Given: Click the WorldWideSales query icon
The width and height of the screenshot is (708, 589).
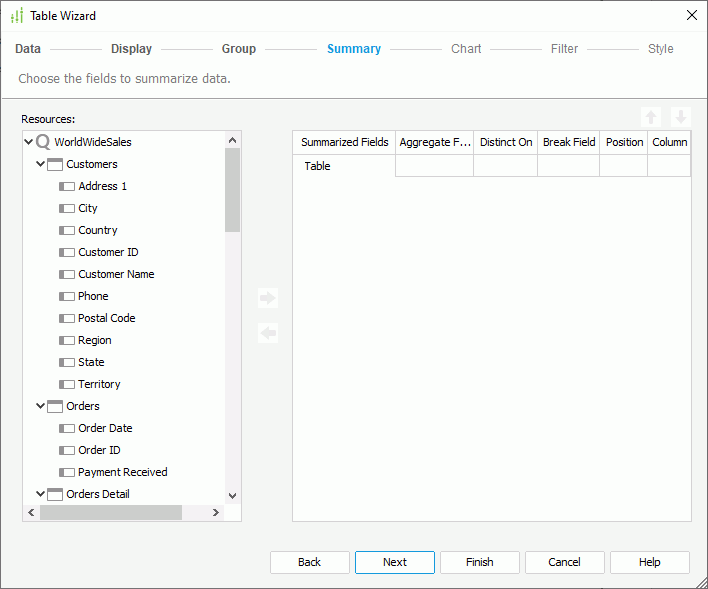Looking at the screenshot, I should [43, 142].
